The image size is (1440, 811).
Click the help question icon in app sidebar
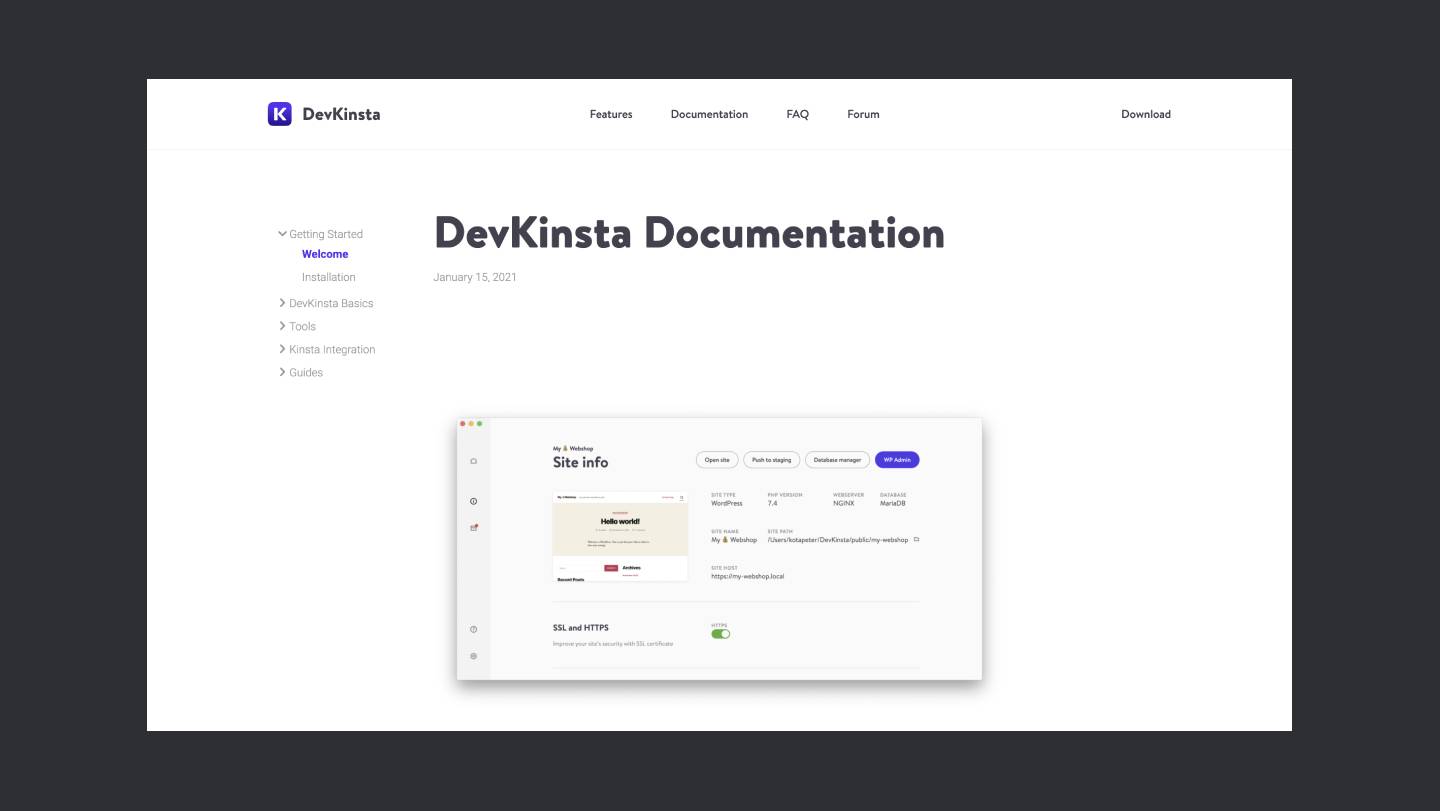(x=474, y=629)
